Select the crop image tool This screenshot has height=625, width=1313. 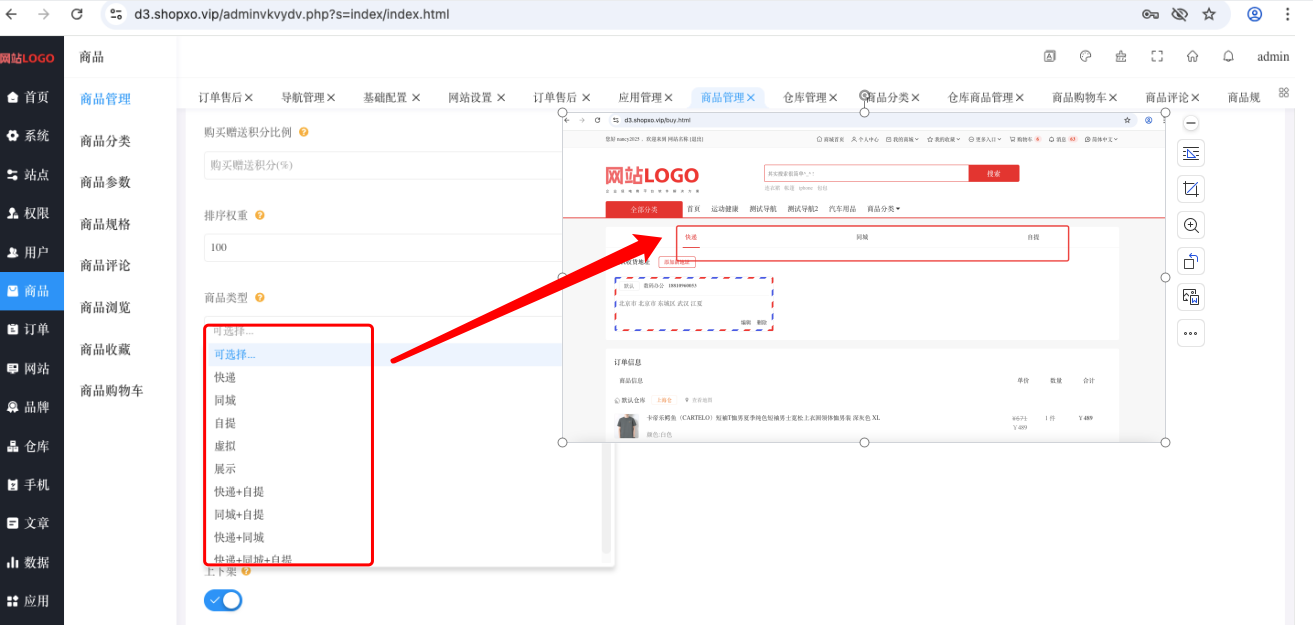coord(1191,189)
